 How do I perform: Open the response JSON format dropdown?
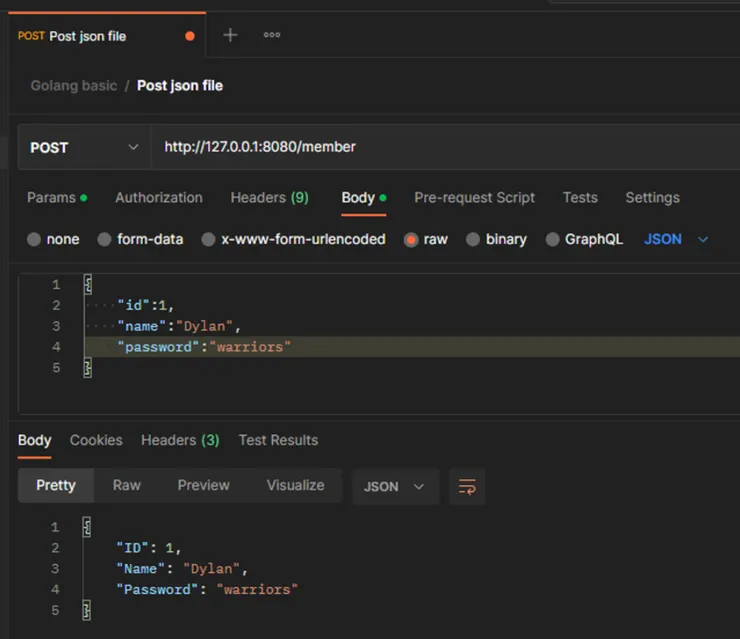pos(394,487)
